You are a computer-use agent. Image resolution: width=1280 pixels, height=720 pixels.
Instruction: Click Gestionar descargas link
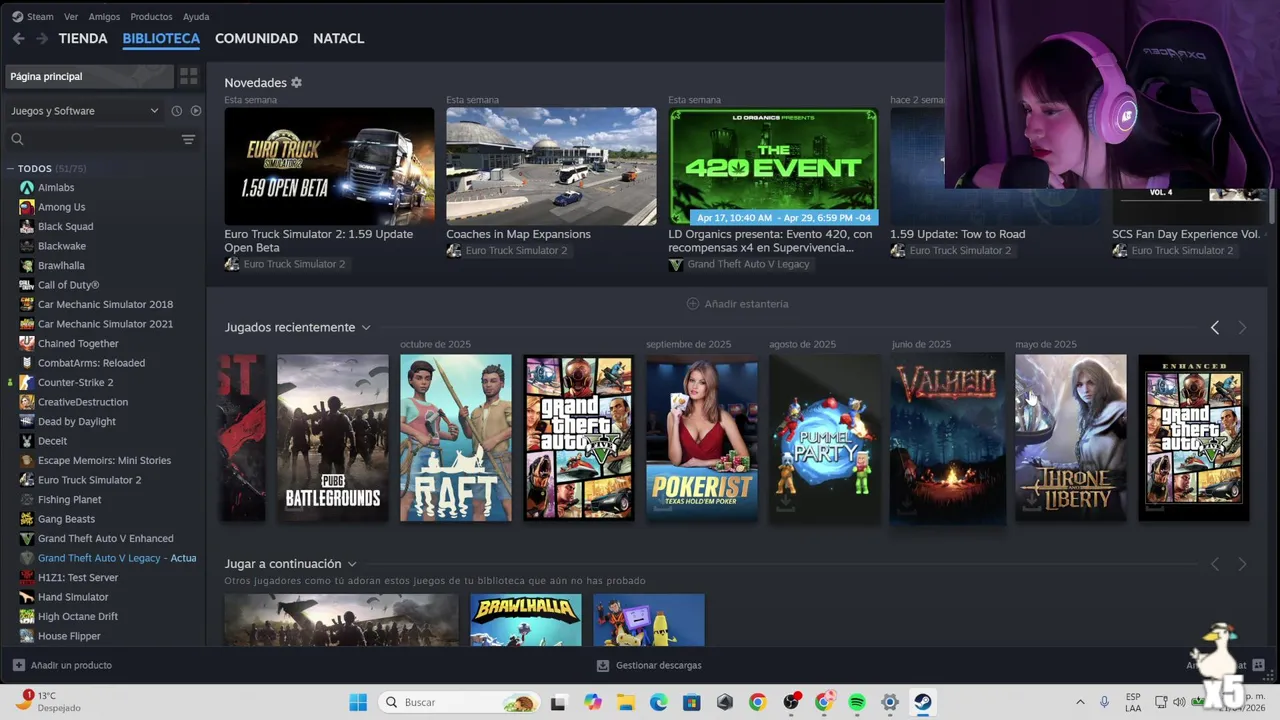click(x=659, y=665)
